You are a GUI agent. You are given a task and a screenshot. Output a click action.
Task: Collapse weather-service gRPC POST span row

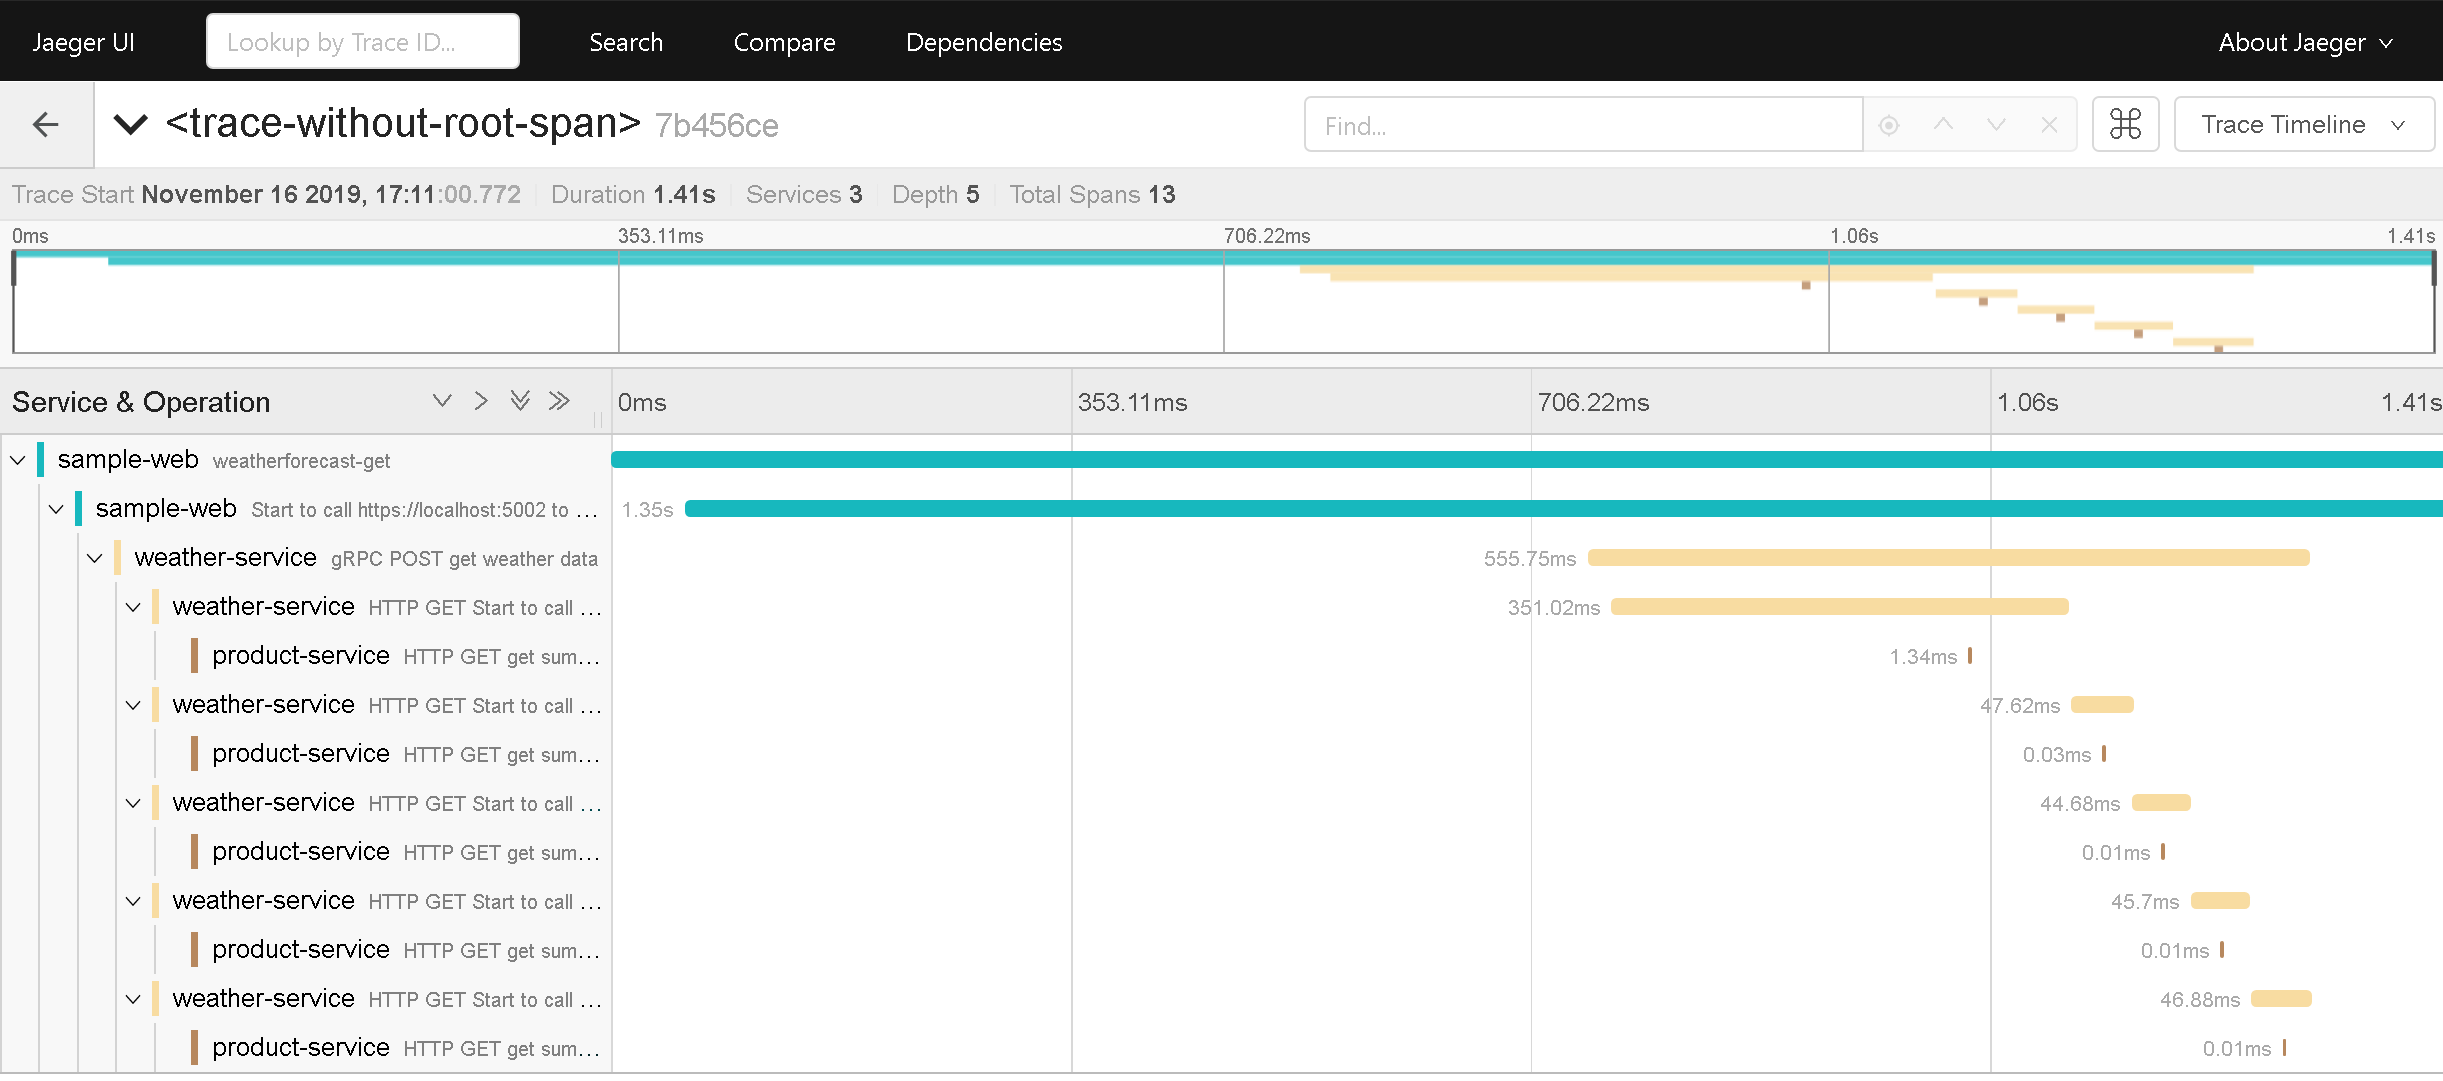pyautogui.click(x=95, y=558)
